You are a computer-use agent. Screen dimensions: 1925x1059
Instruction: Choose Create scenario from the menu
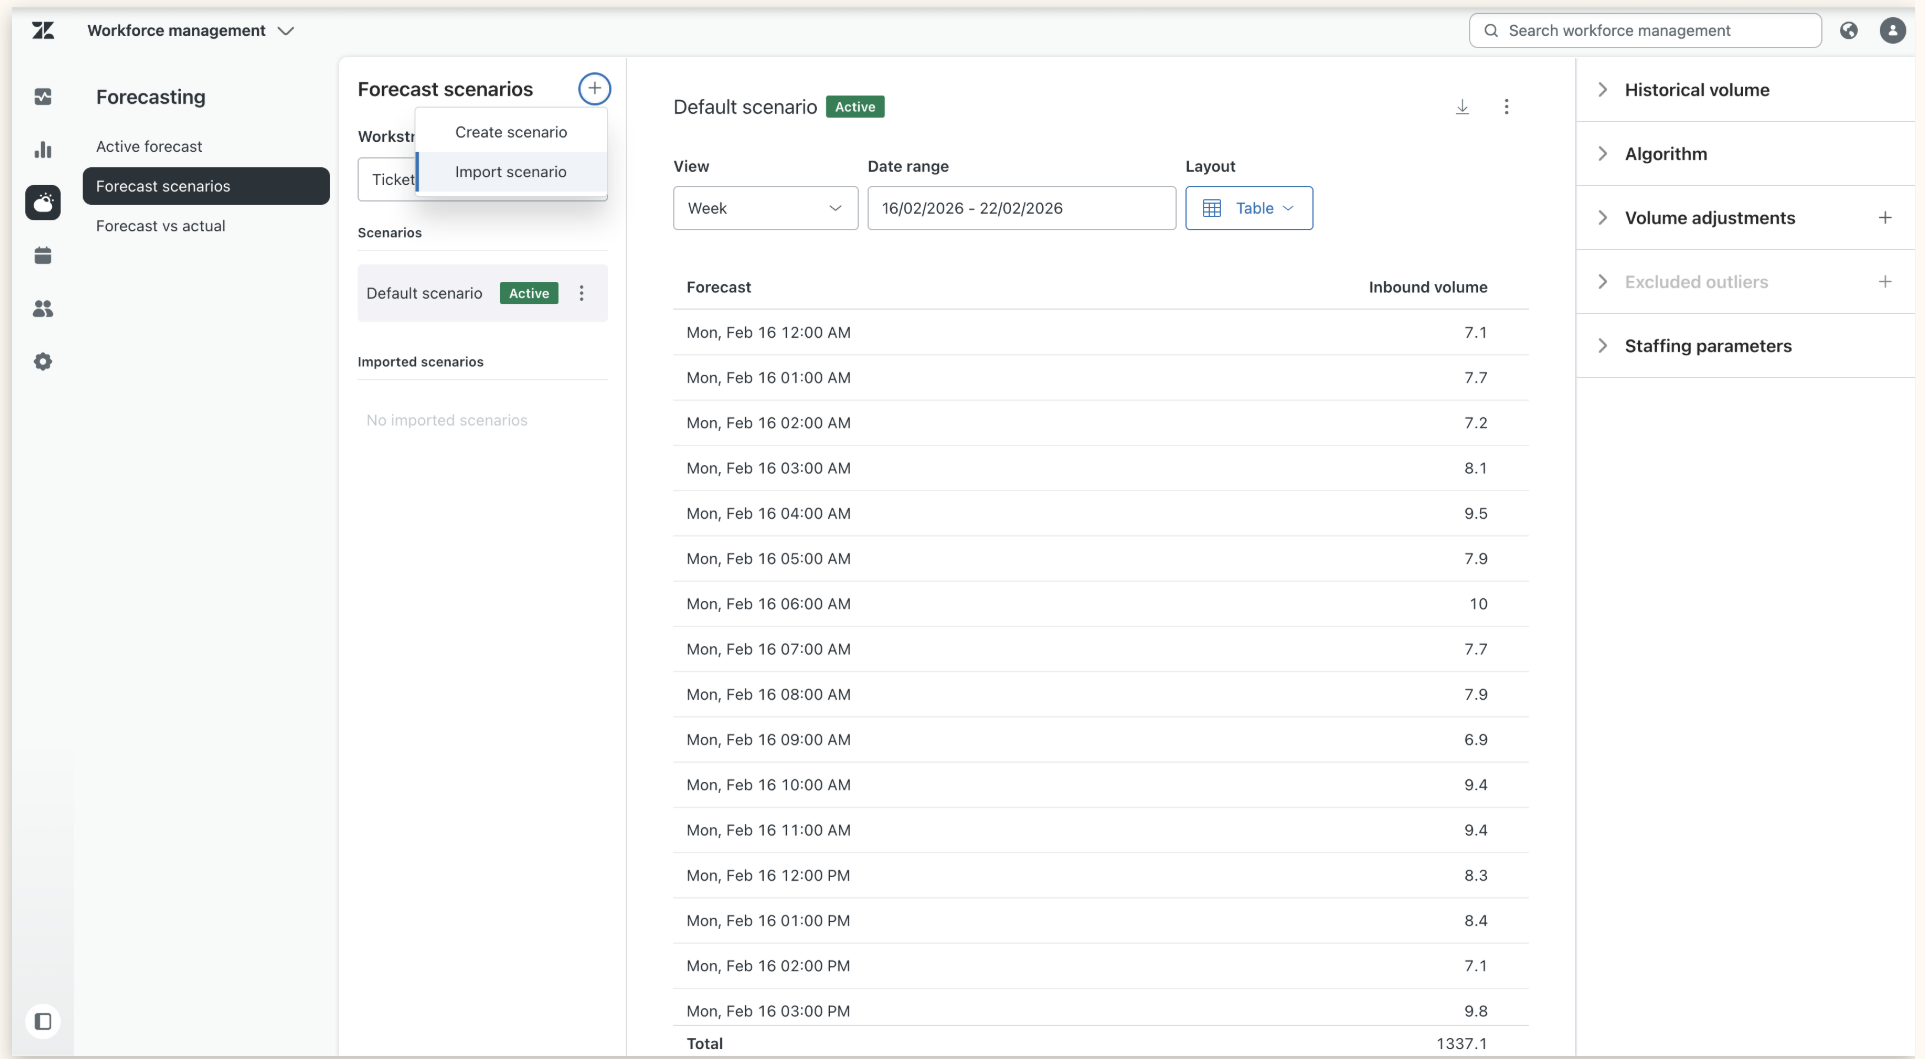(x=511, y=132)
